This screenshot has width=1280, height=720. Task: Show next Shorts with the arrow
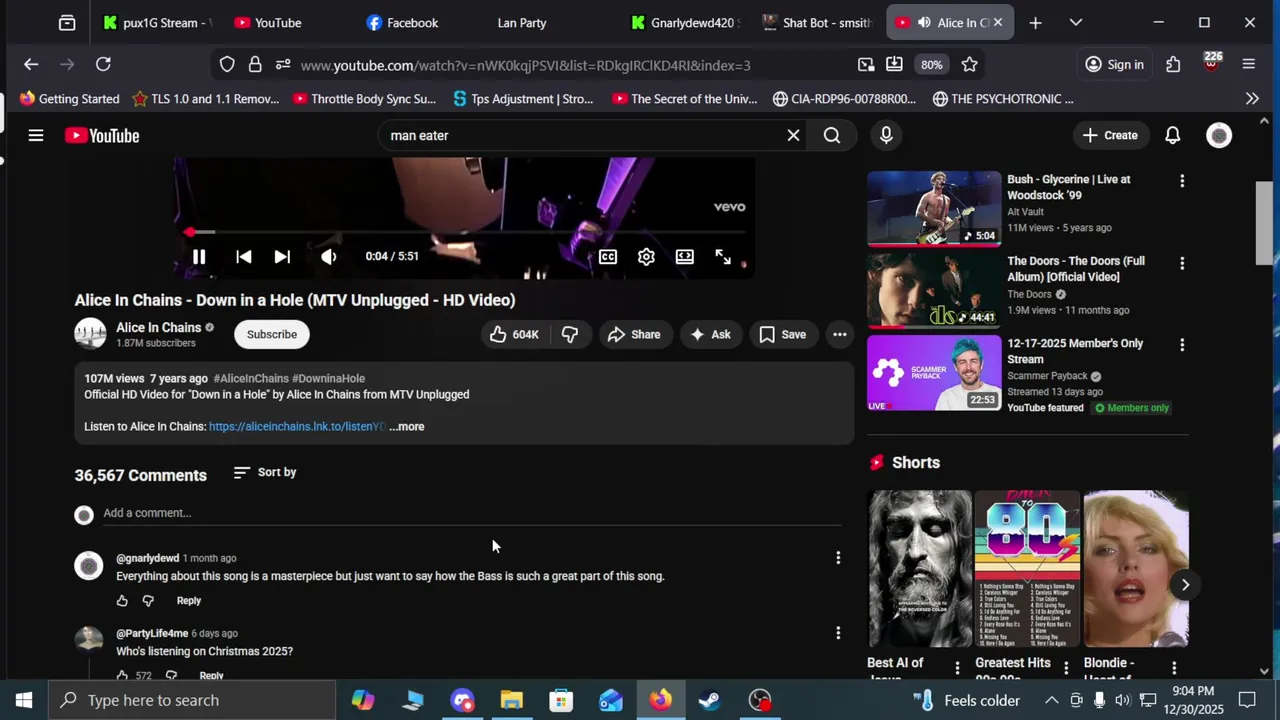(x=1185, y=585)
